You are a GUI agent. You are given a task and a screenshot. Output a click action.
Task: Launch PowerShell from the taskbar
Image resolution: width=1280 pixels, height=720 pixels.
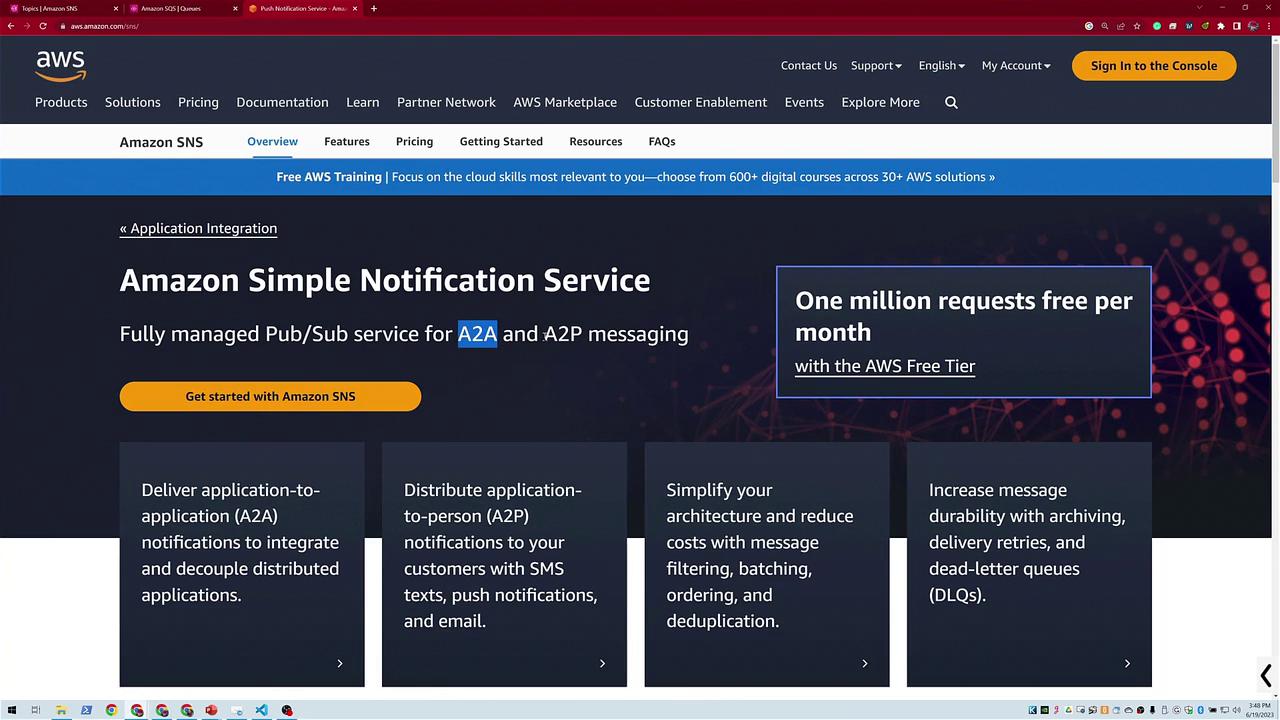click(86, 710)
